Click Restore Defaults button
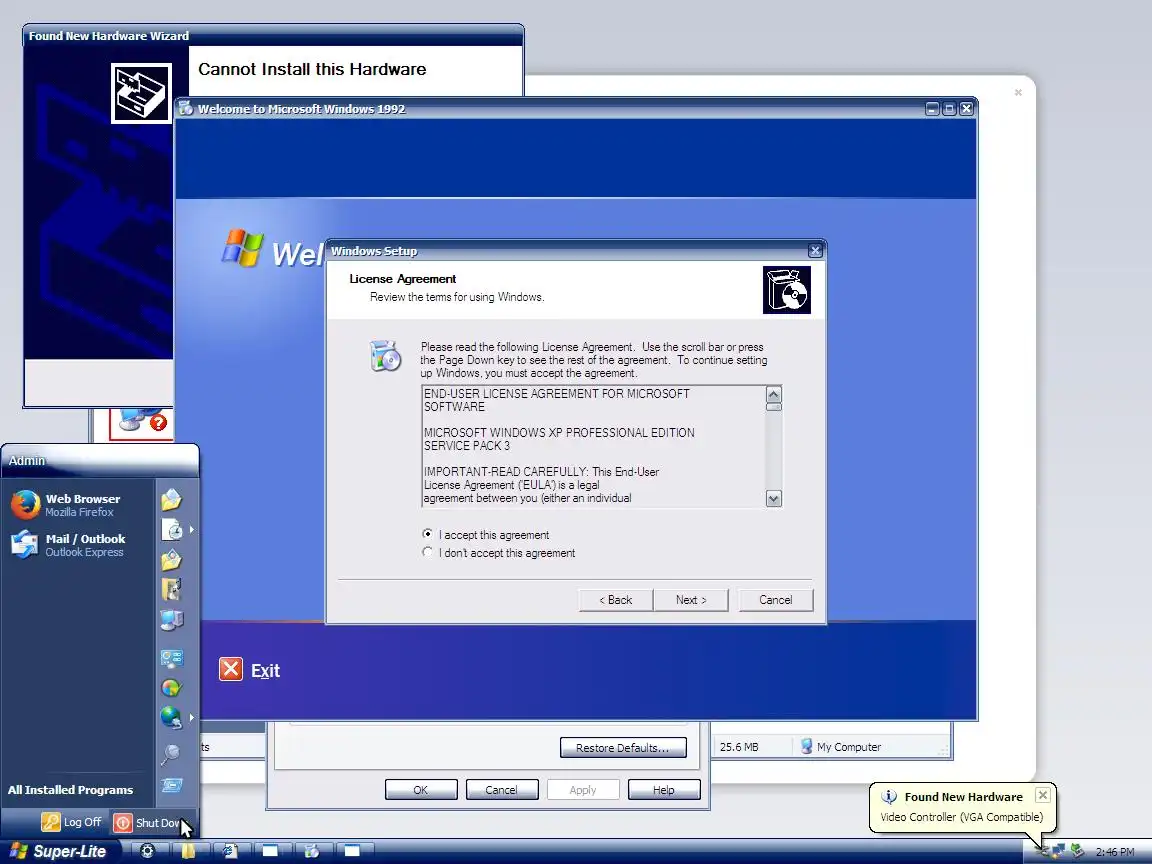This screenshot has width=1152, height=864. coord(623,747)
